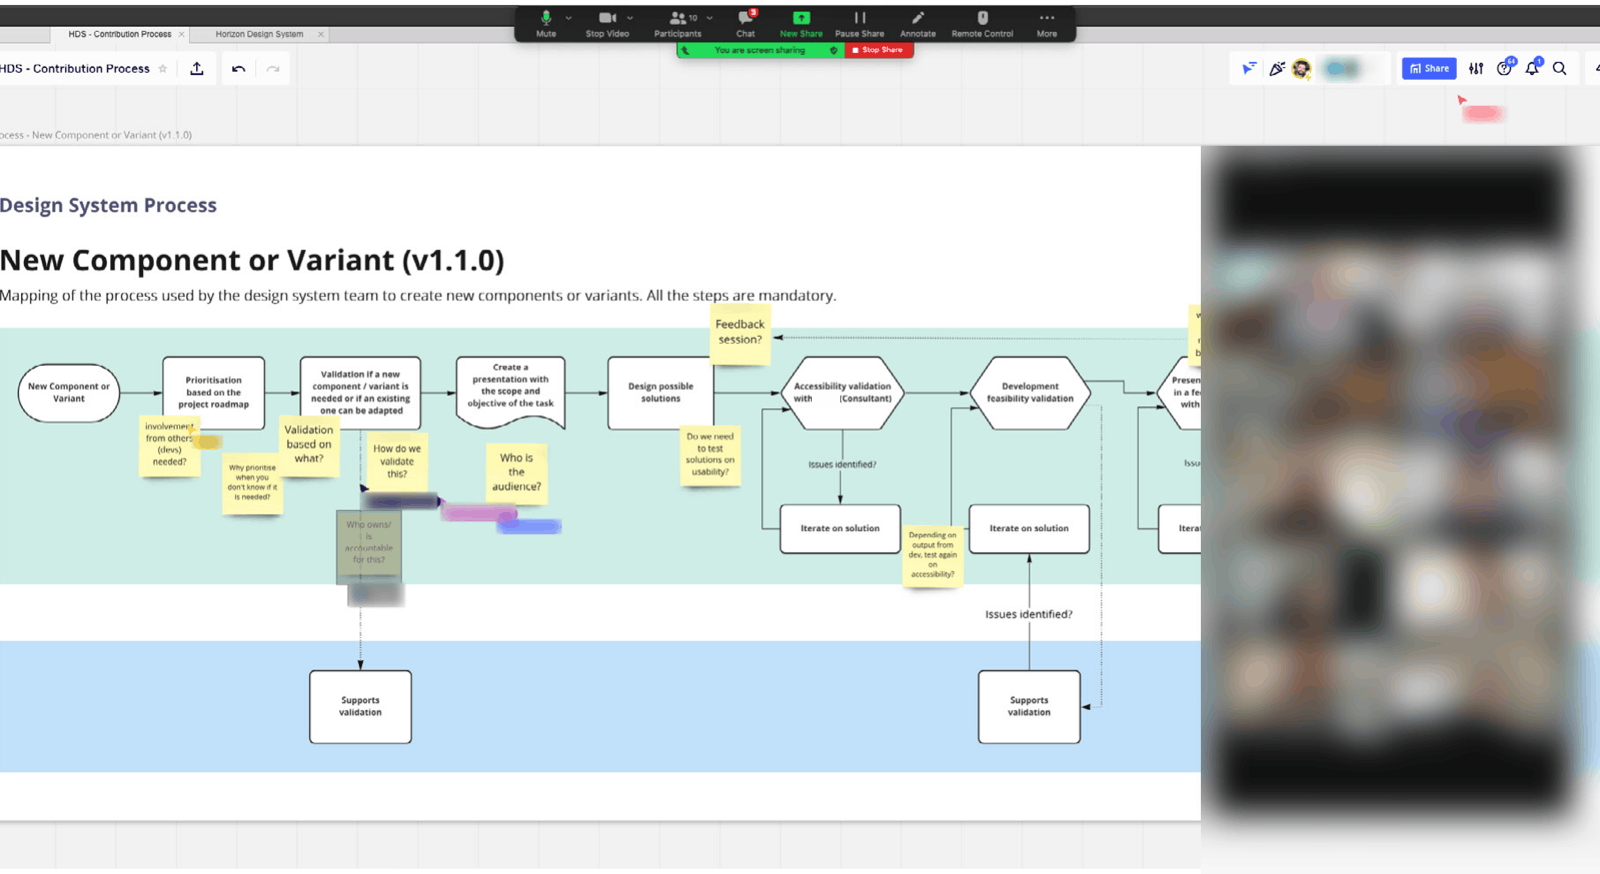Mute the microphone in Zoom toolbar
The image size is (1600, 874).
click(x=546, y=23)
